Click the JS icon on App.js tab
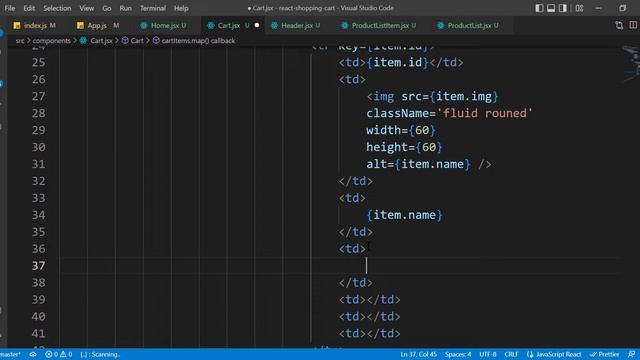The width and height of the screenshot is (640, 360). click(x=80, y=25)
